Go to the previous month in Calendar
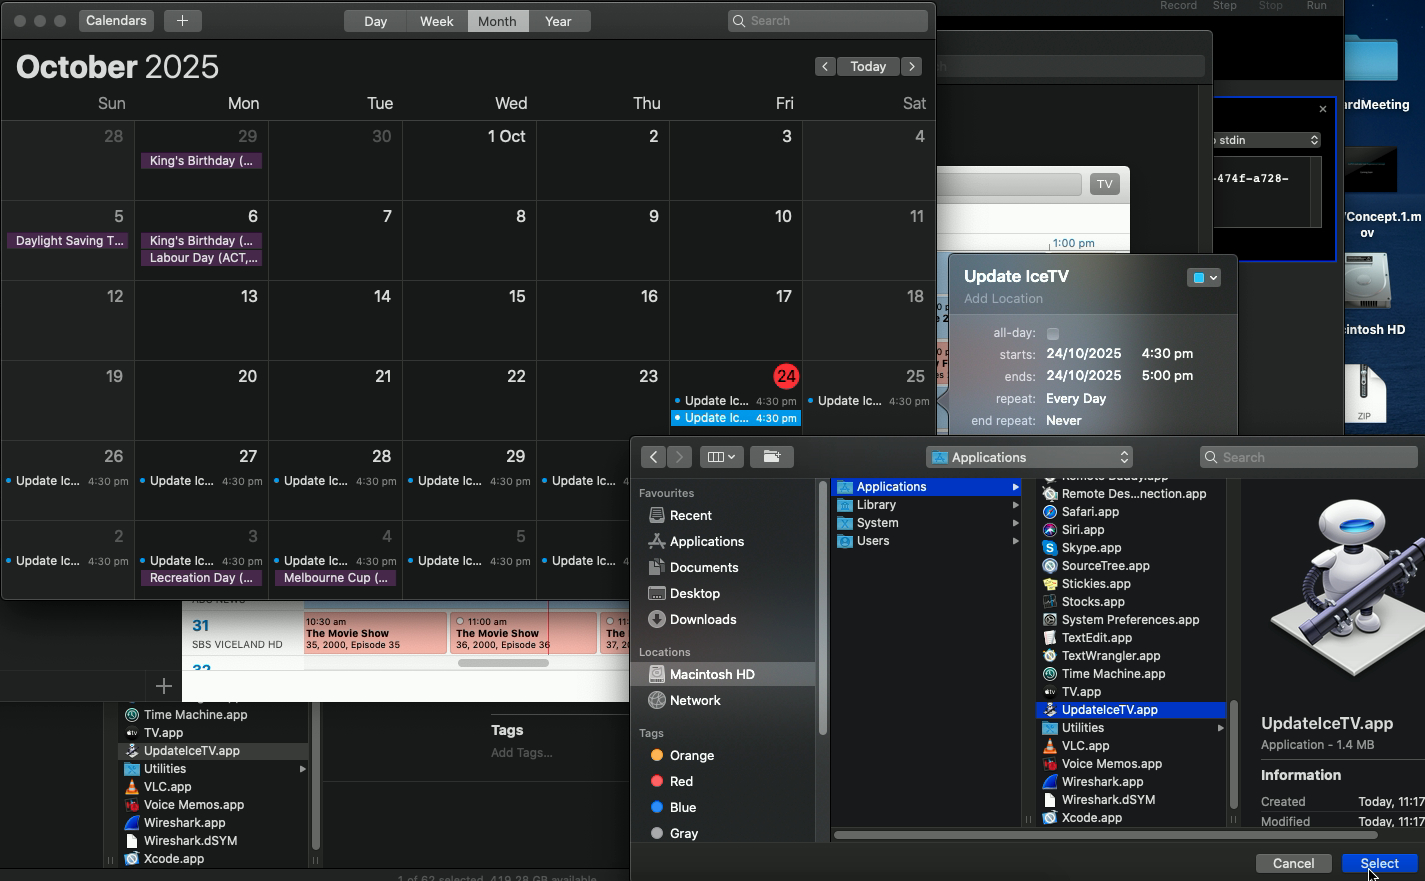1425x881 pixels. (825, 66)
